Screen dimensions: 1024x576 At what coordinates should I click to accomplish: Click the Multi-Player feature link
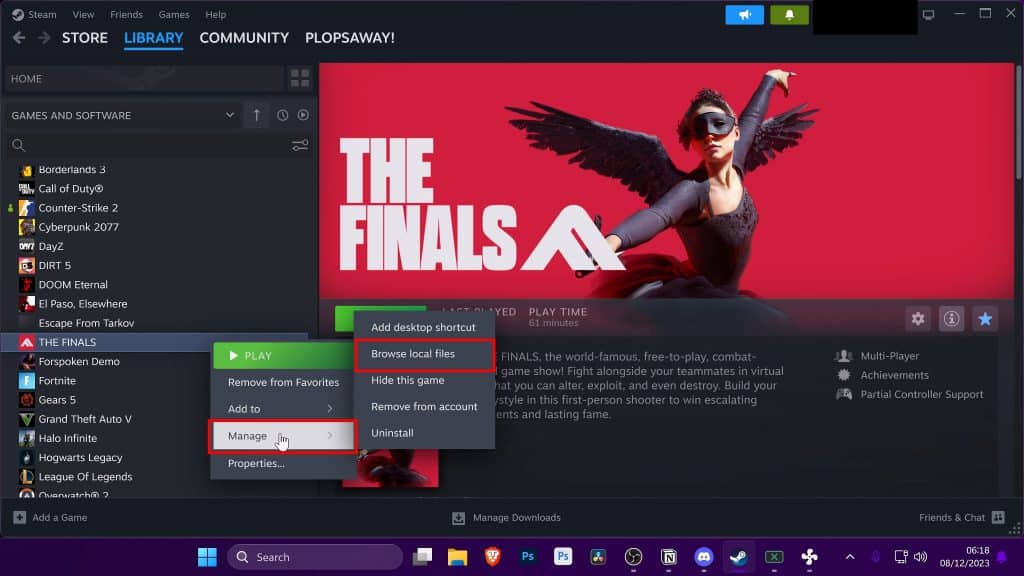(x=889, y=356)
